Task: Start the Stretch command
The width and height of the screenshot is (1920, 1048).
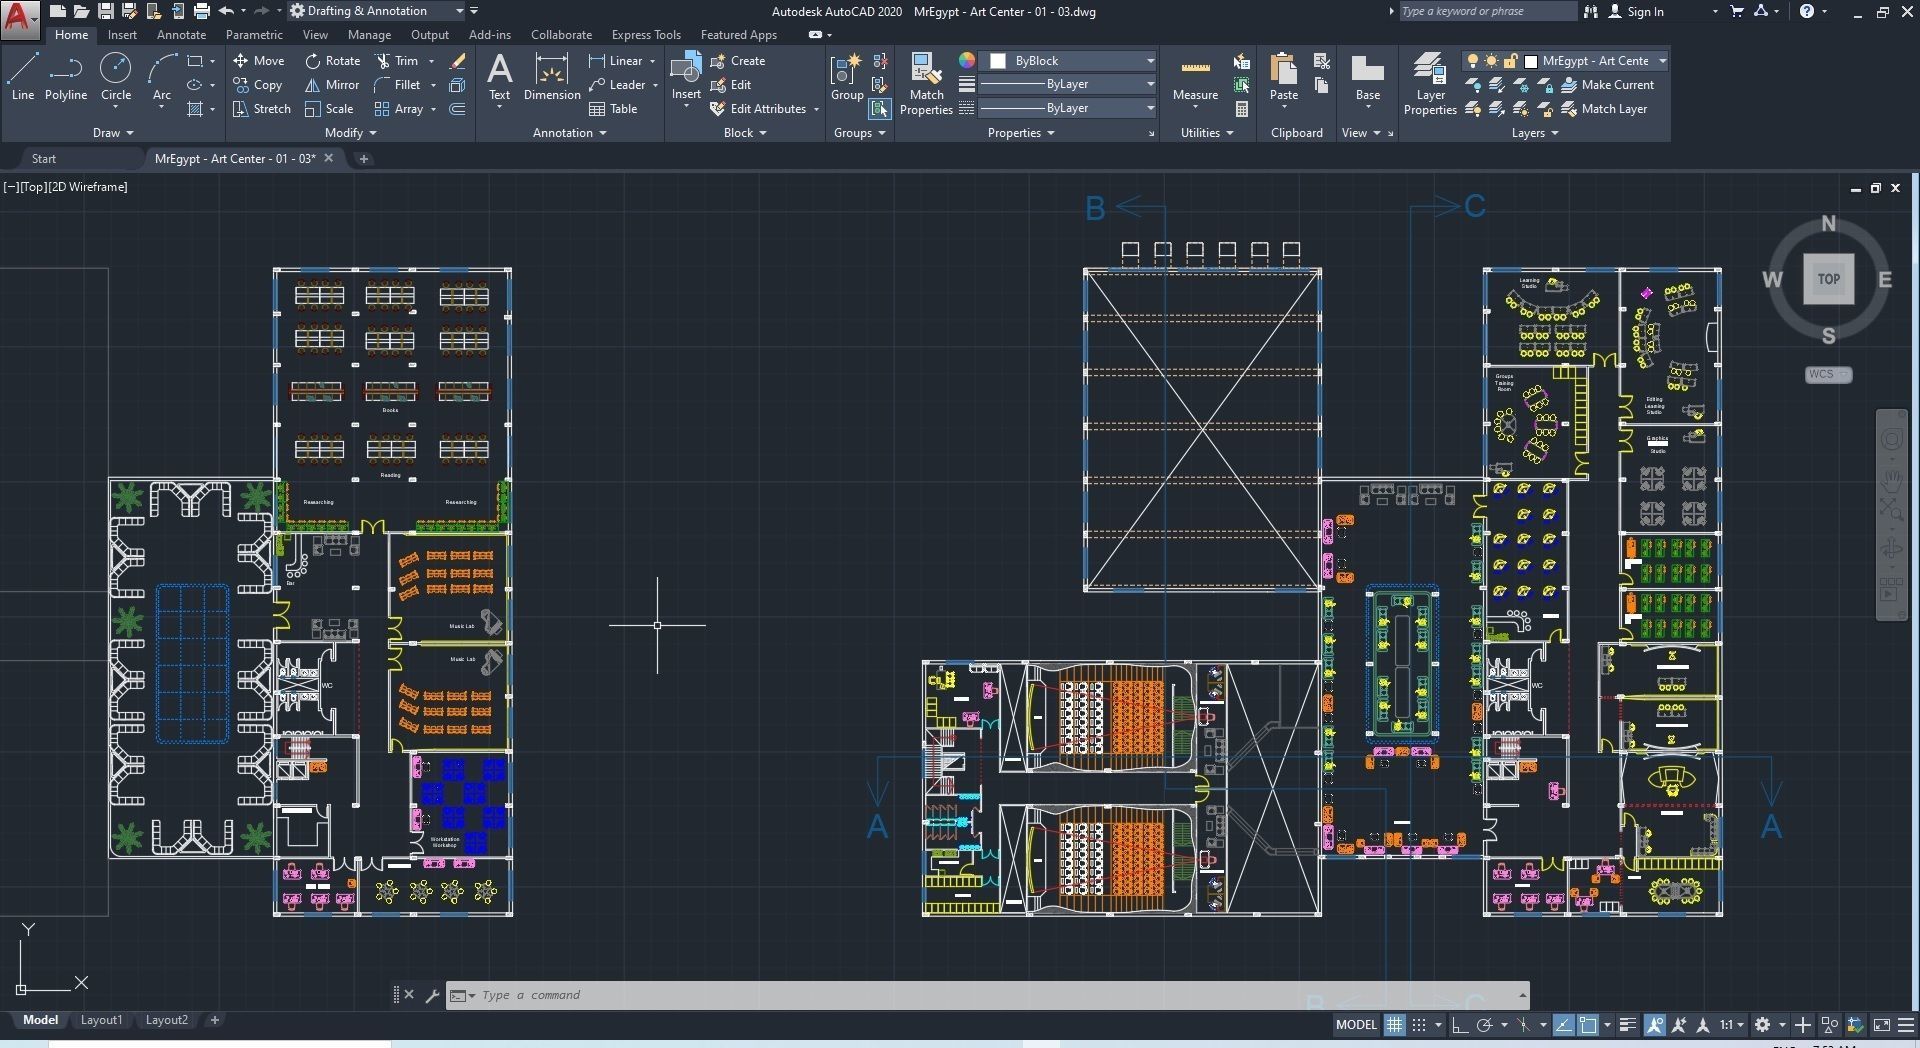Action: pyautogui.click(x=262, y=109)
